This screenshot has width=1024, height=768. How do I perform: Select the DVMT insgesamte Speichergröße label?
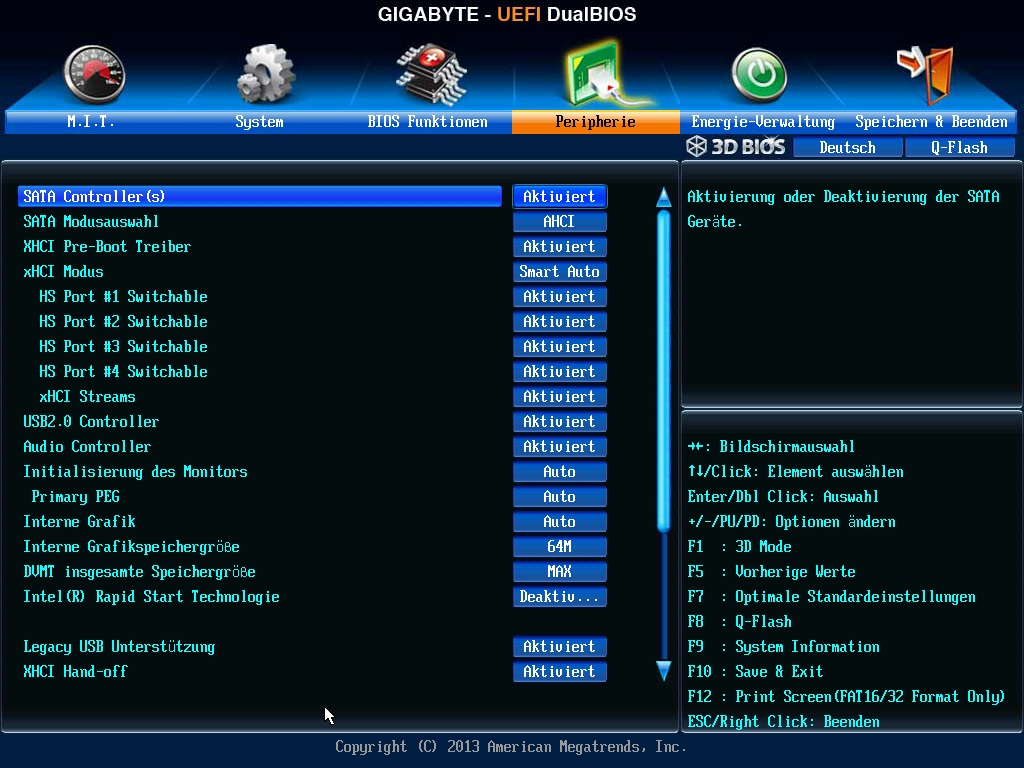[139, 571]
